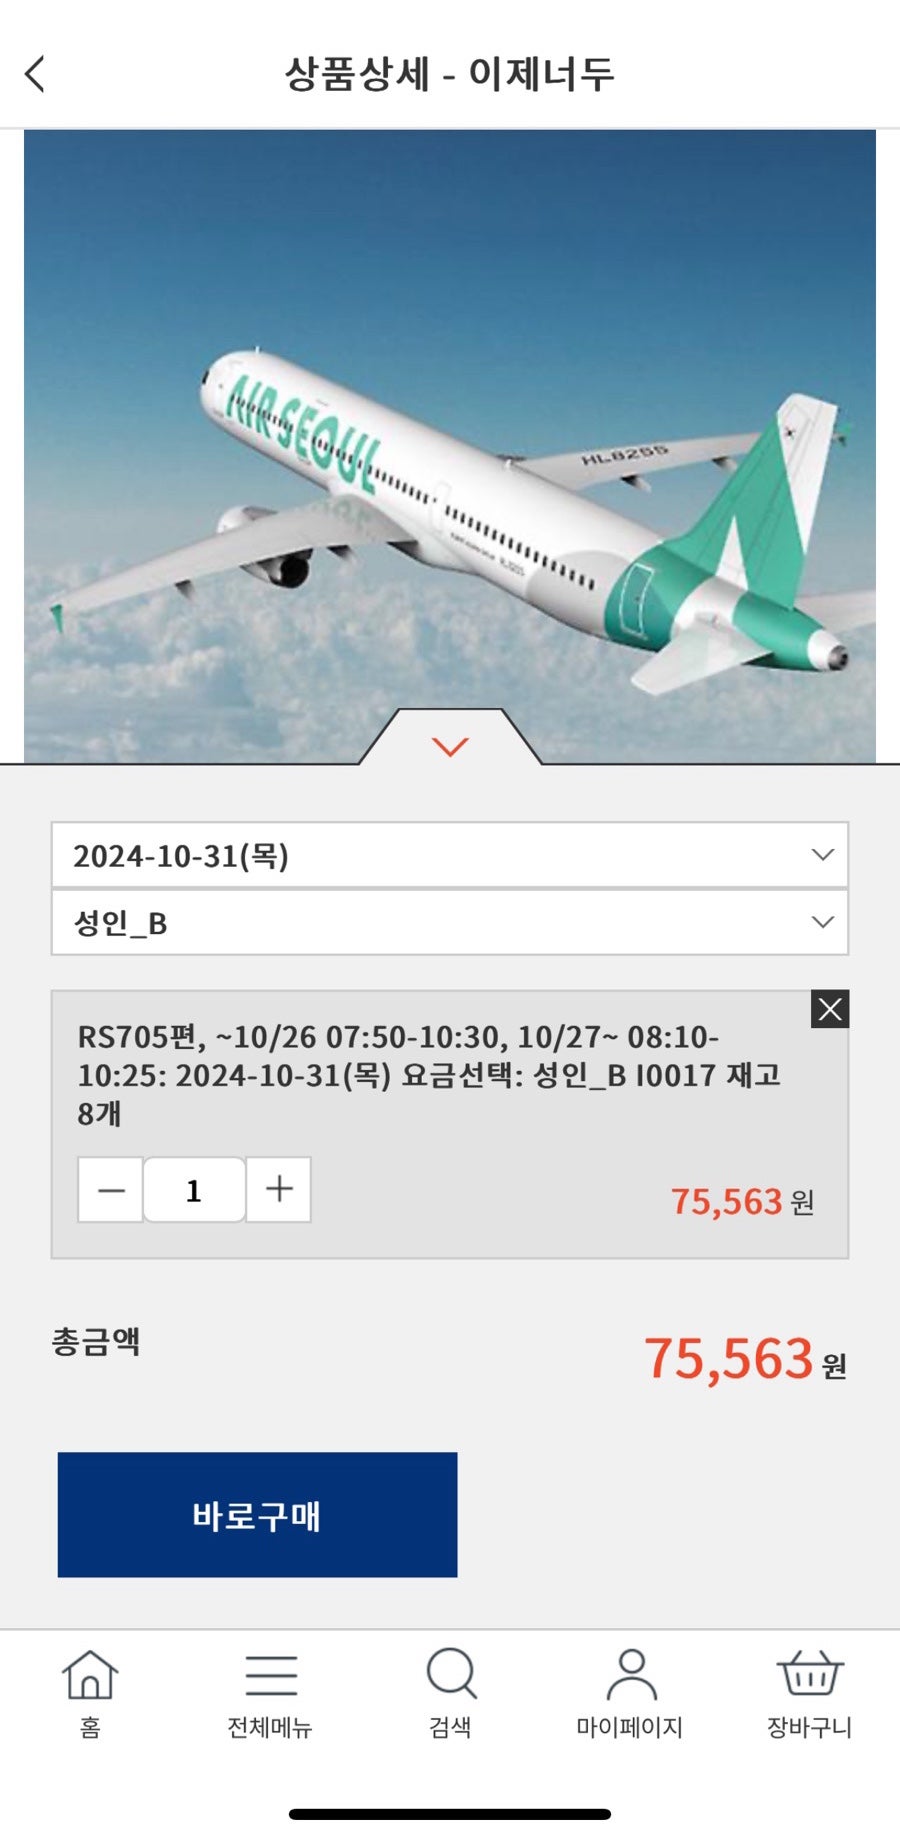Open the 홈 home icon
This screenshot has width=900, height=1833.
[90, 1675]
